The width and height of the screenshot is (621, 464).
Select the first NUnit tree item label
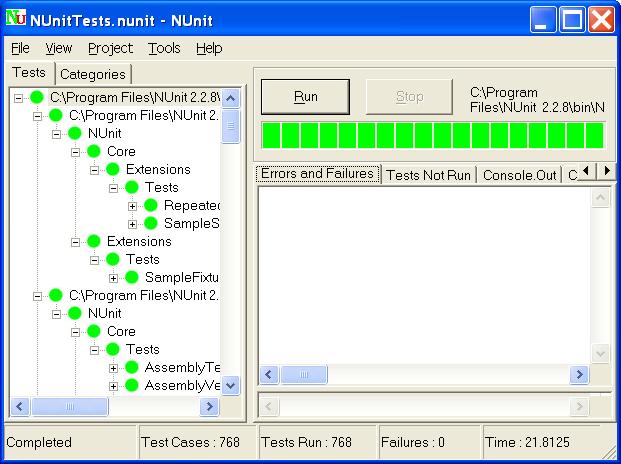point(105,133)
